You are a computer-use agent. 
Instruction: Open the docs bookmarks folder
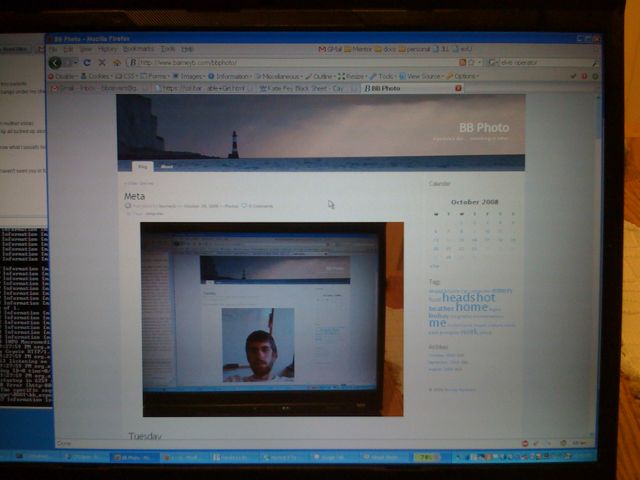pos(386,49)
